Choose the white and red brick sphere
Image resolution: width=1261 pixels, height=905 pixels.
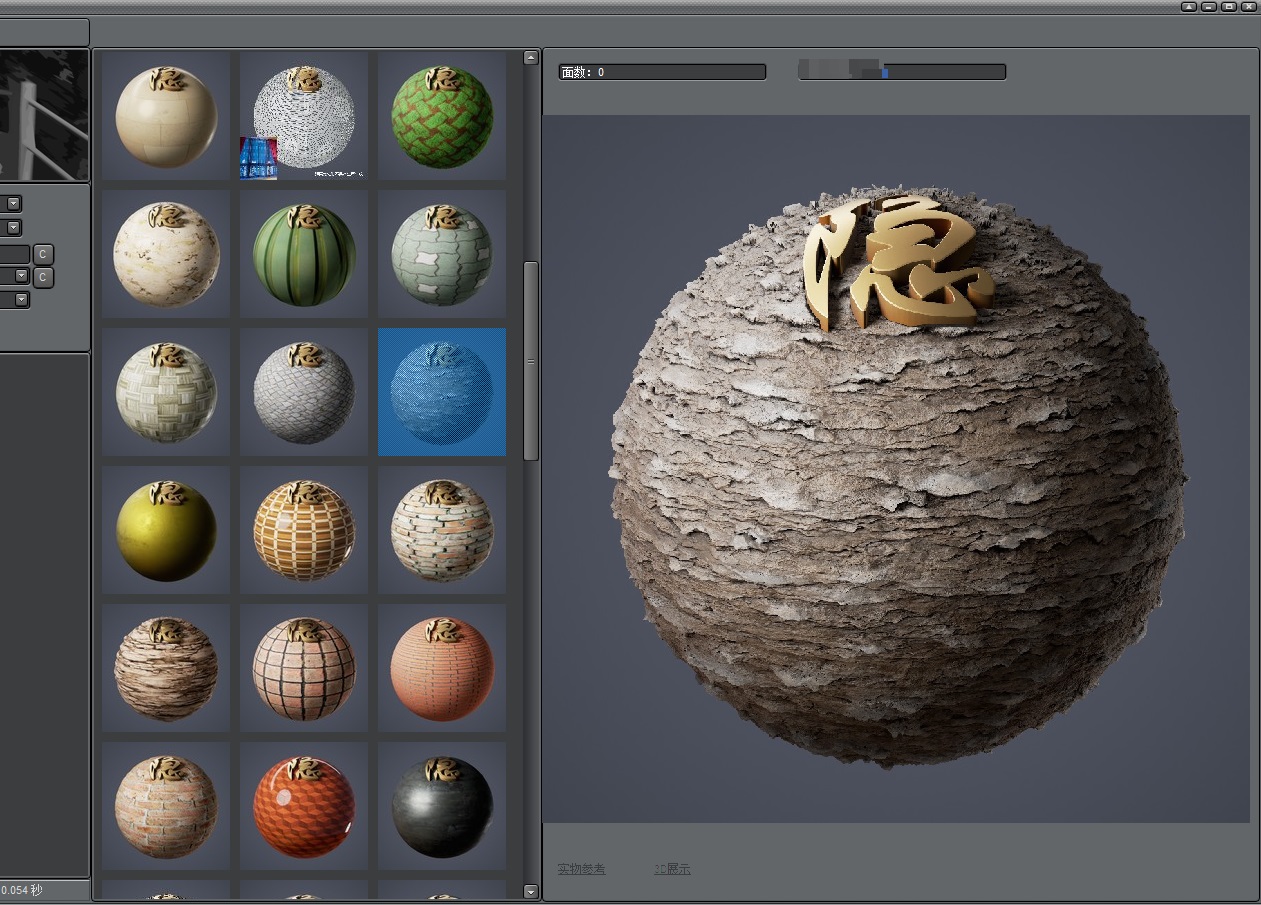pos(442,530)
